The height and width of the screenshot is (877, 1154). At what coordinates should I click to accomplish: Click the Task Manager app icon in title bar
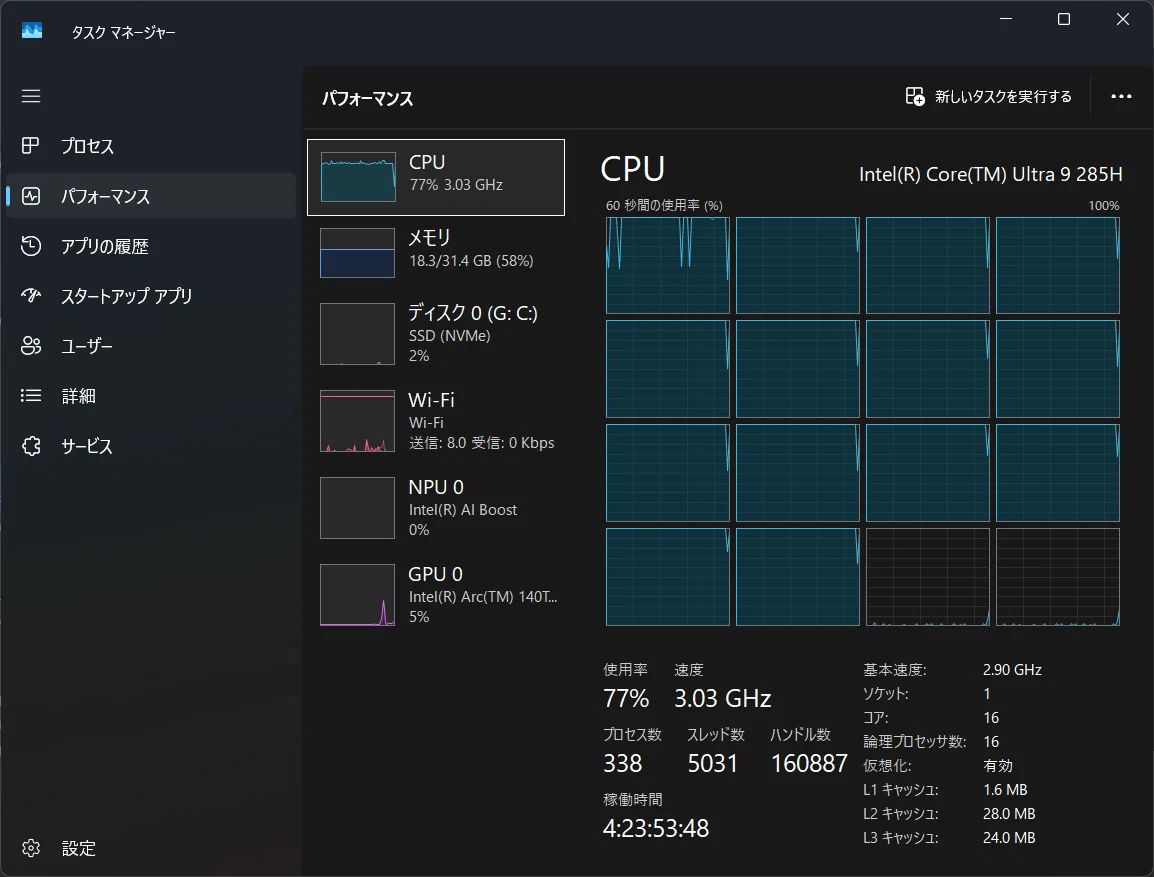pyautogui.click(x=32, y=30)
